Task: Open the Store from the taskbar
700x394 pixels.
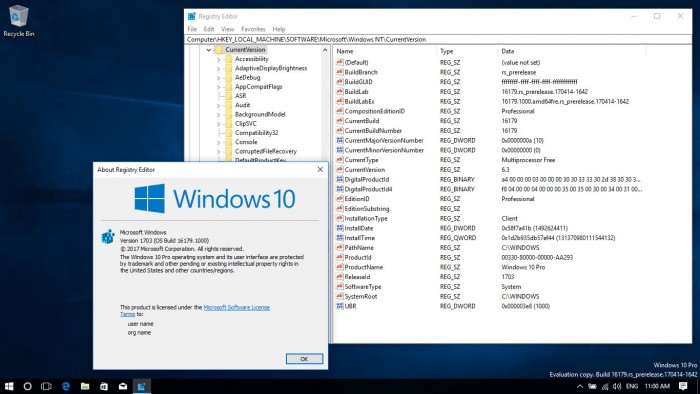Action: [104, 386]
